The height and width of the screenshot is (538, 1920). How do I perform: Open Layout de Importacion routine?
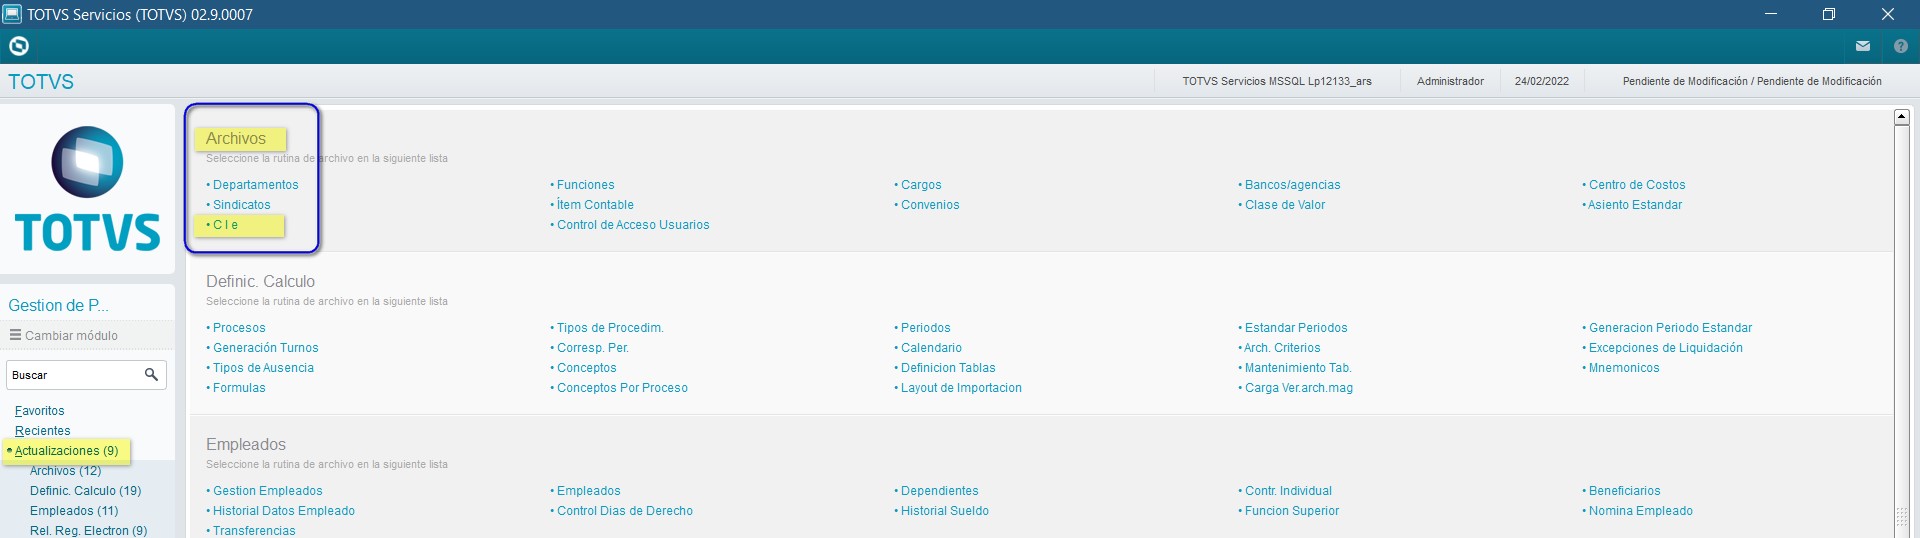961,388
